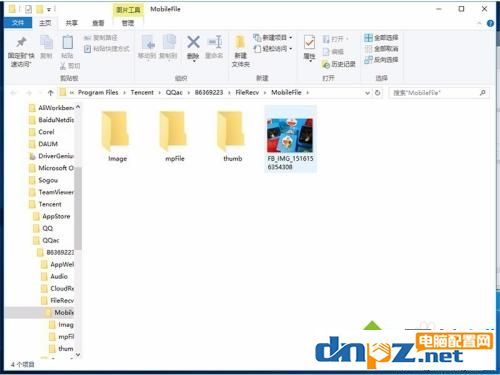Expand the address bar history dropdown
This screenshot has width=500, height=375.
tap(367, 93)
